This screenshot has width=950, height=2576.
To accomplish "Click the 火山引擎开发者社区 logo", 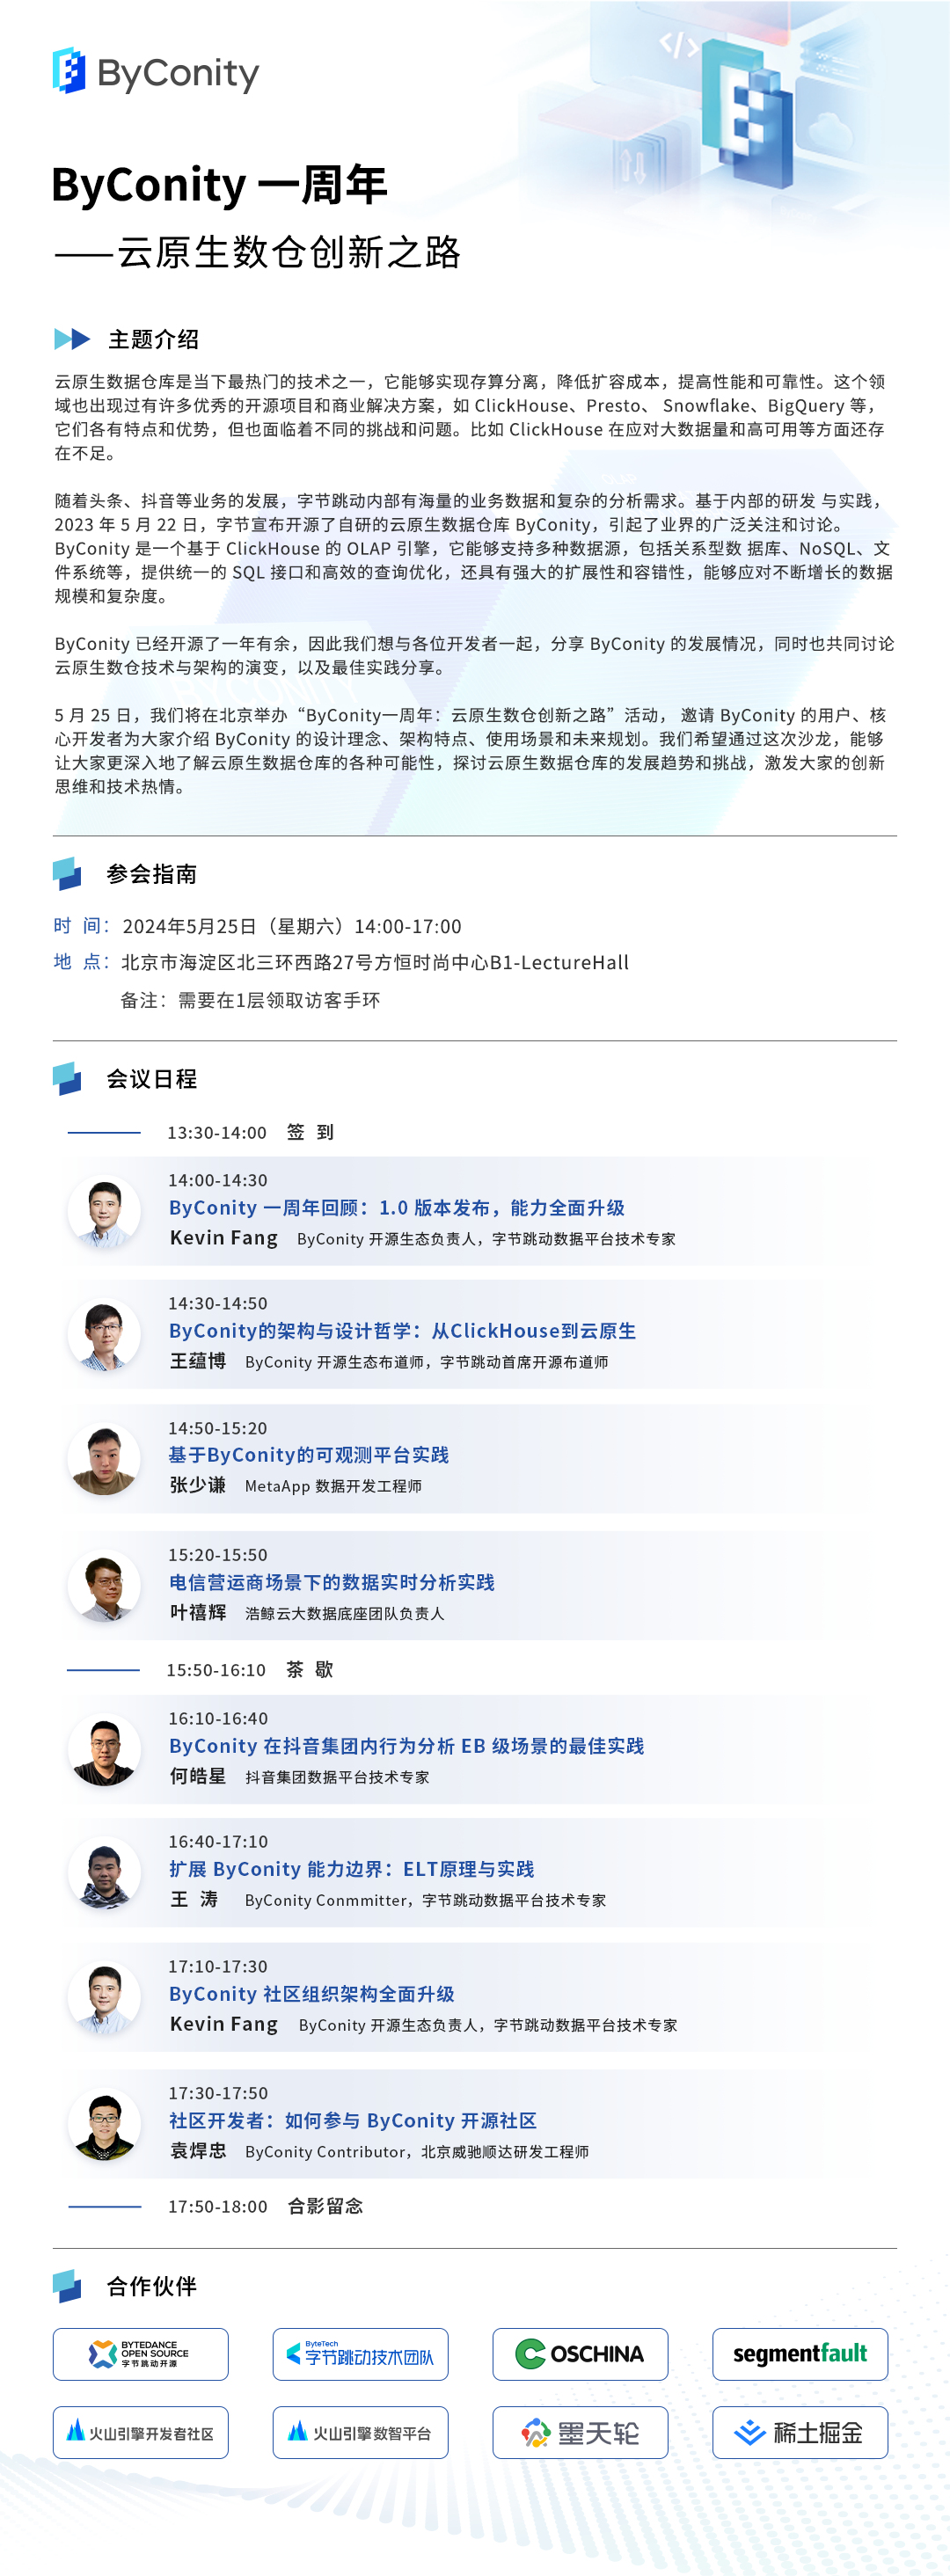I will (x=140, y=2432).
